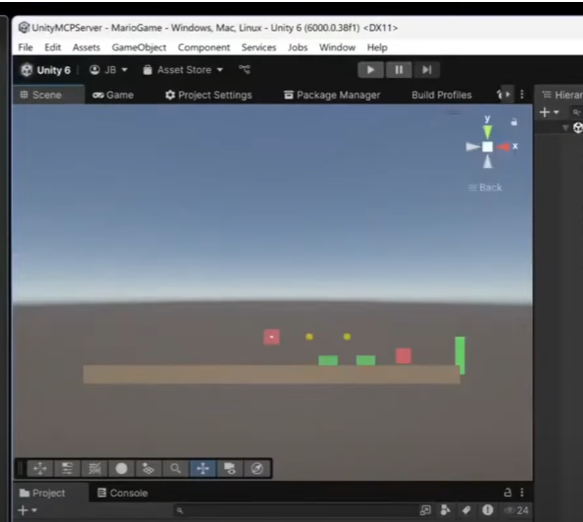The image size is (583, 522).
Task: Toggle the Project panel lock icon
Action: (508, 493)
